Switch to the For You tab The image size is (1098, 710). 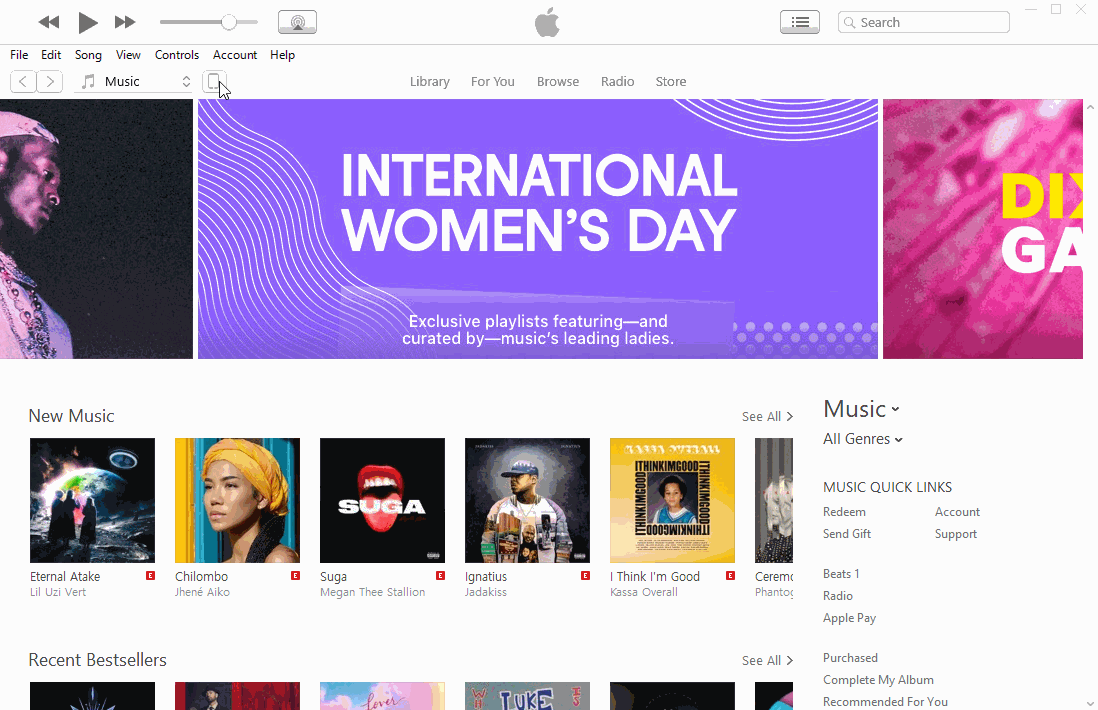click(x=492, y=81)
